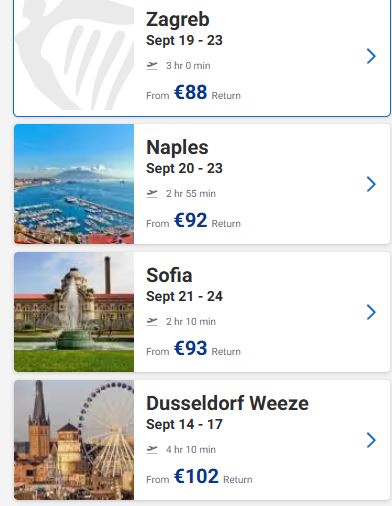Select the Zagreb placeholder harp image

pos(74,55)
